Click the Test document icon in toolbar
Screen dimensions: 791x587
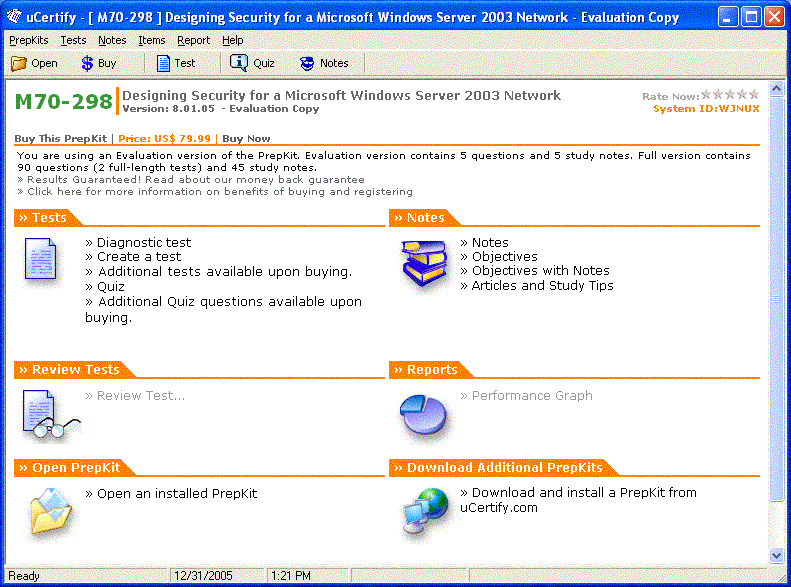tap(163, 64)
